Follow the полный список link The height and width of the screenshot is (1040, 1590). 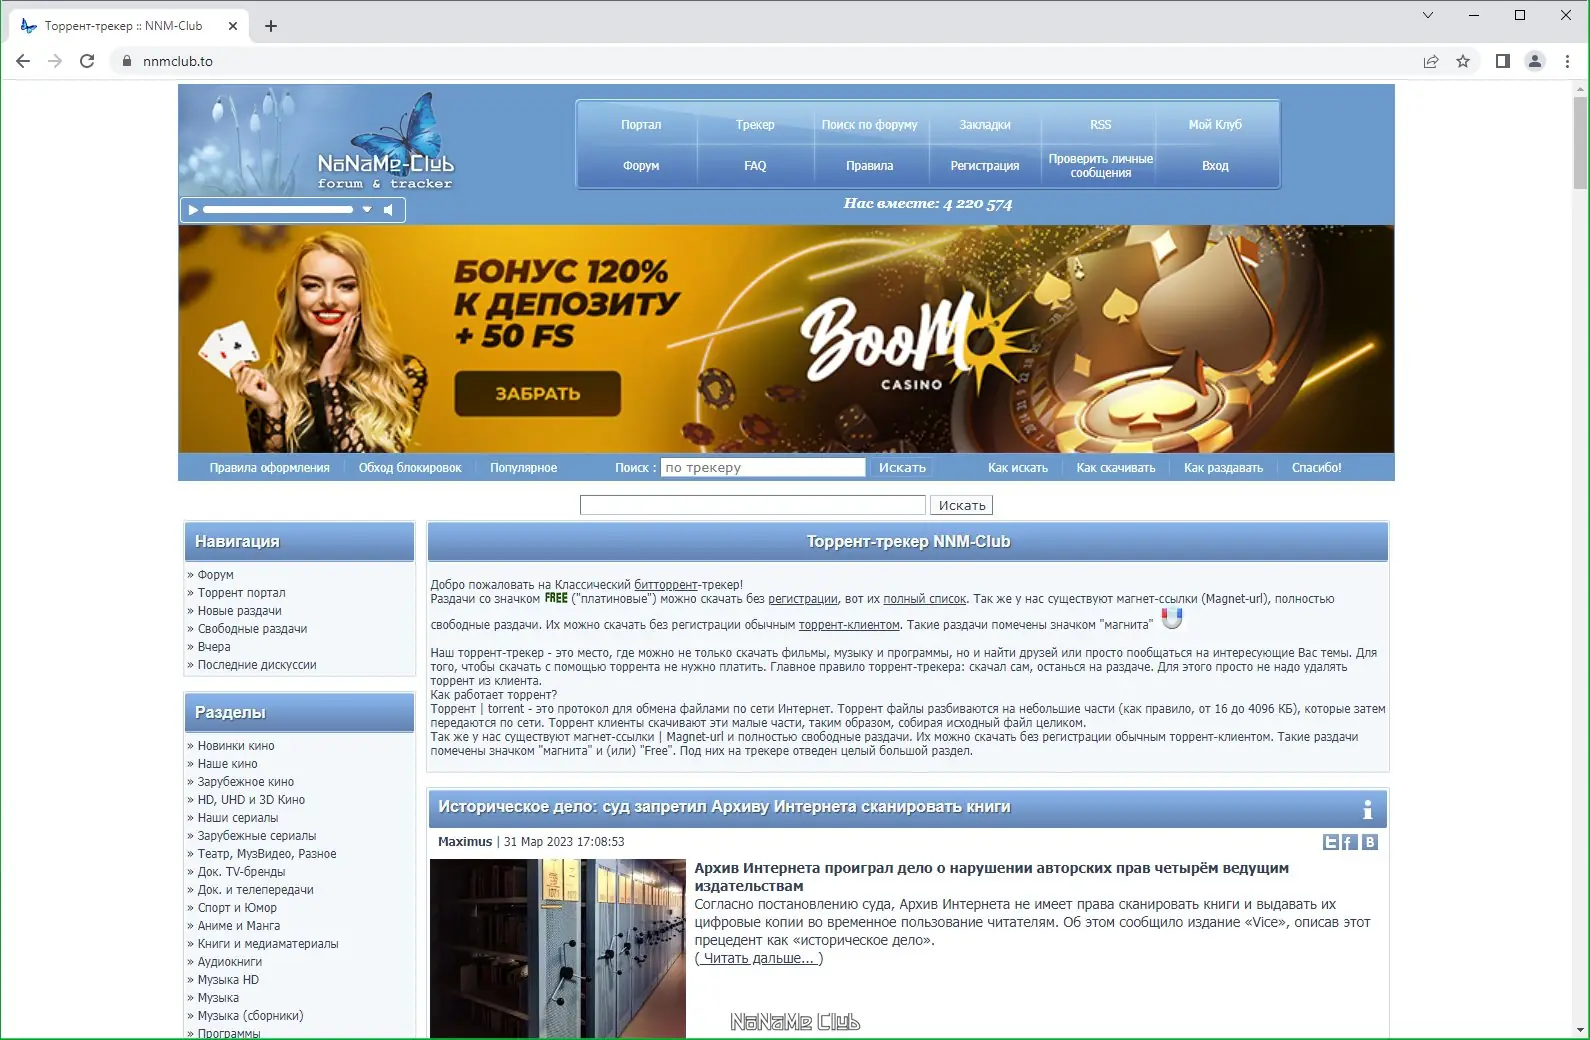pos(925,599)
